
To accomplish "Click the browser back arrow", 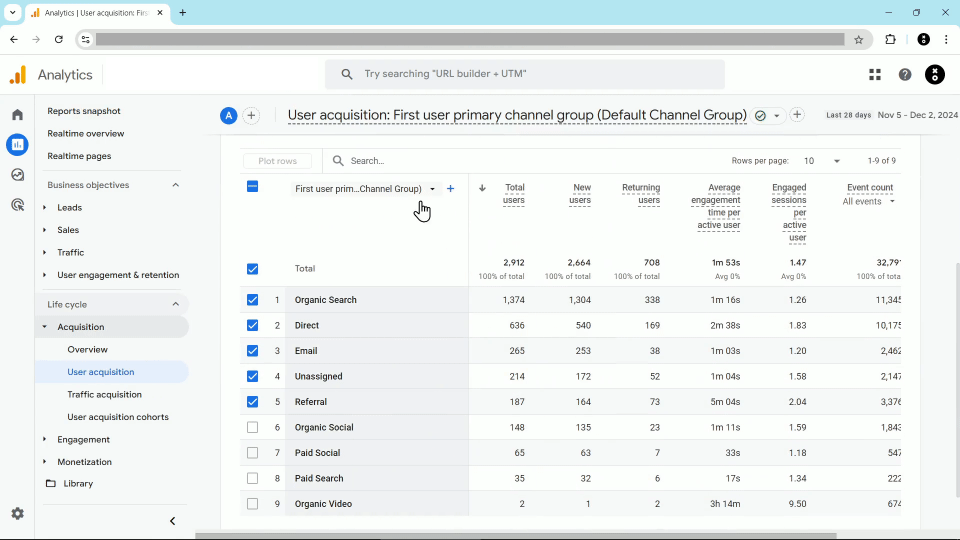I will pos(14,39).
